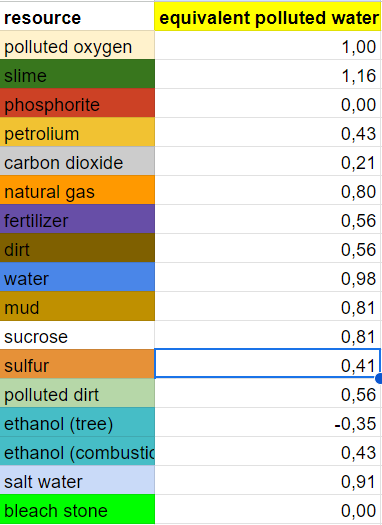Grab the blue fill handle of selected cell
Screen dimensions: 382x525
click(379, 379)
